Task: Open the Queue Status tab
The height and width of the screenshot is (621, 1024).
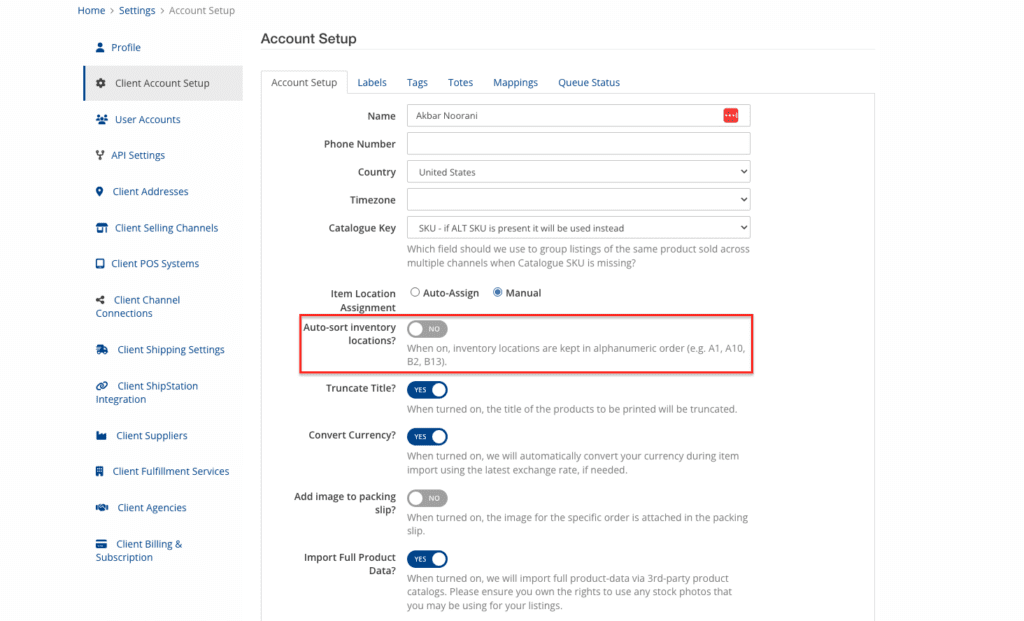Action: point(588,83)
